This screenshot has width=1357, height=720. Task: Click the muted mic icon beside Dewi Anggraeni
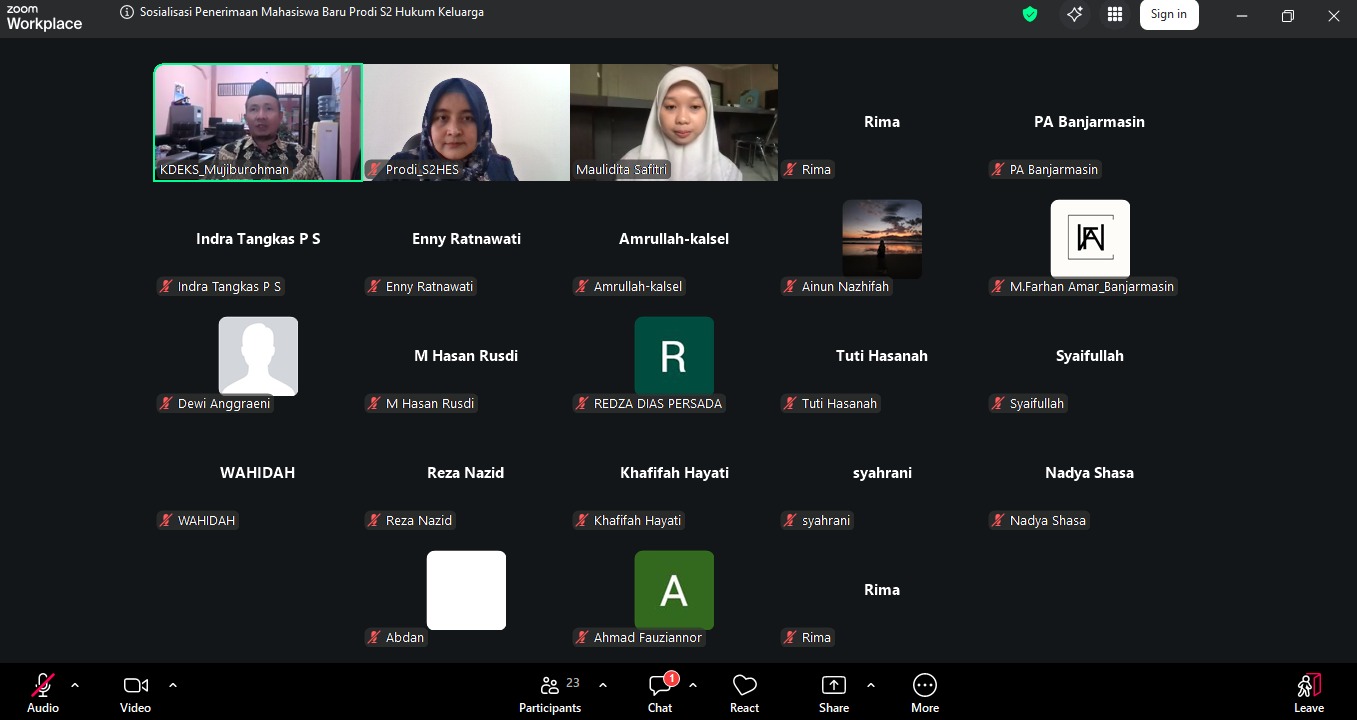click(166, 404)
